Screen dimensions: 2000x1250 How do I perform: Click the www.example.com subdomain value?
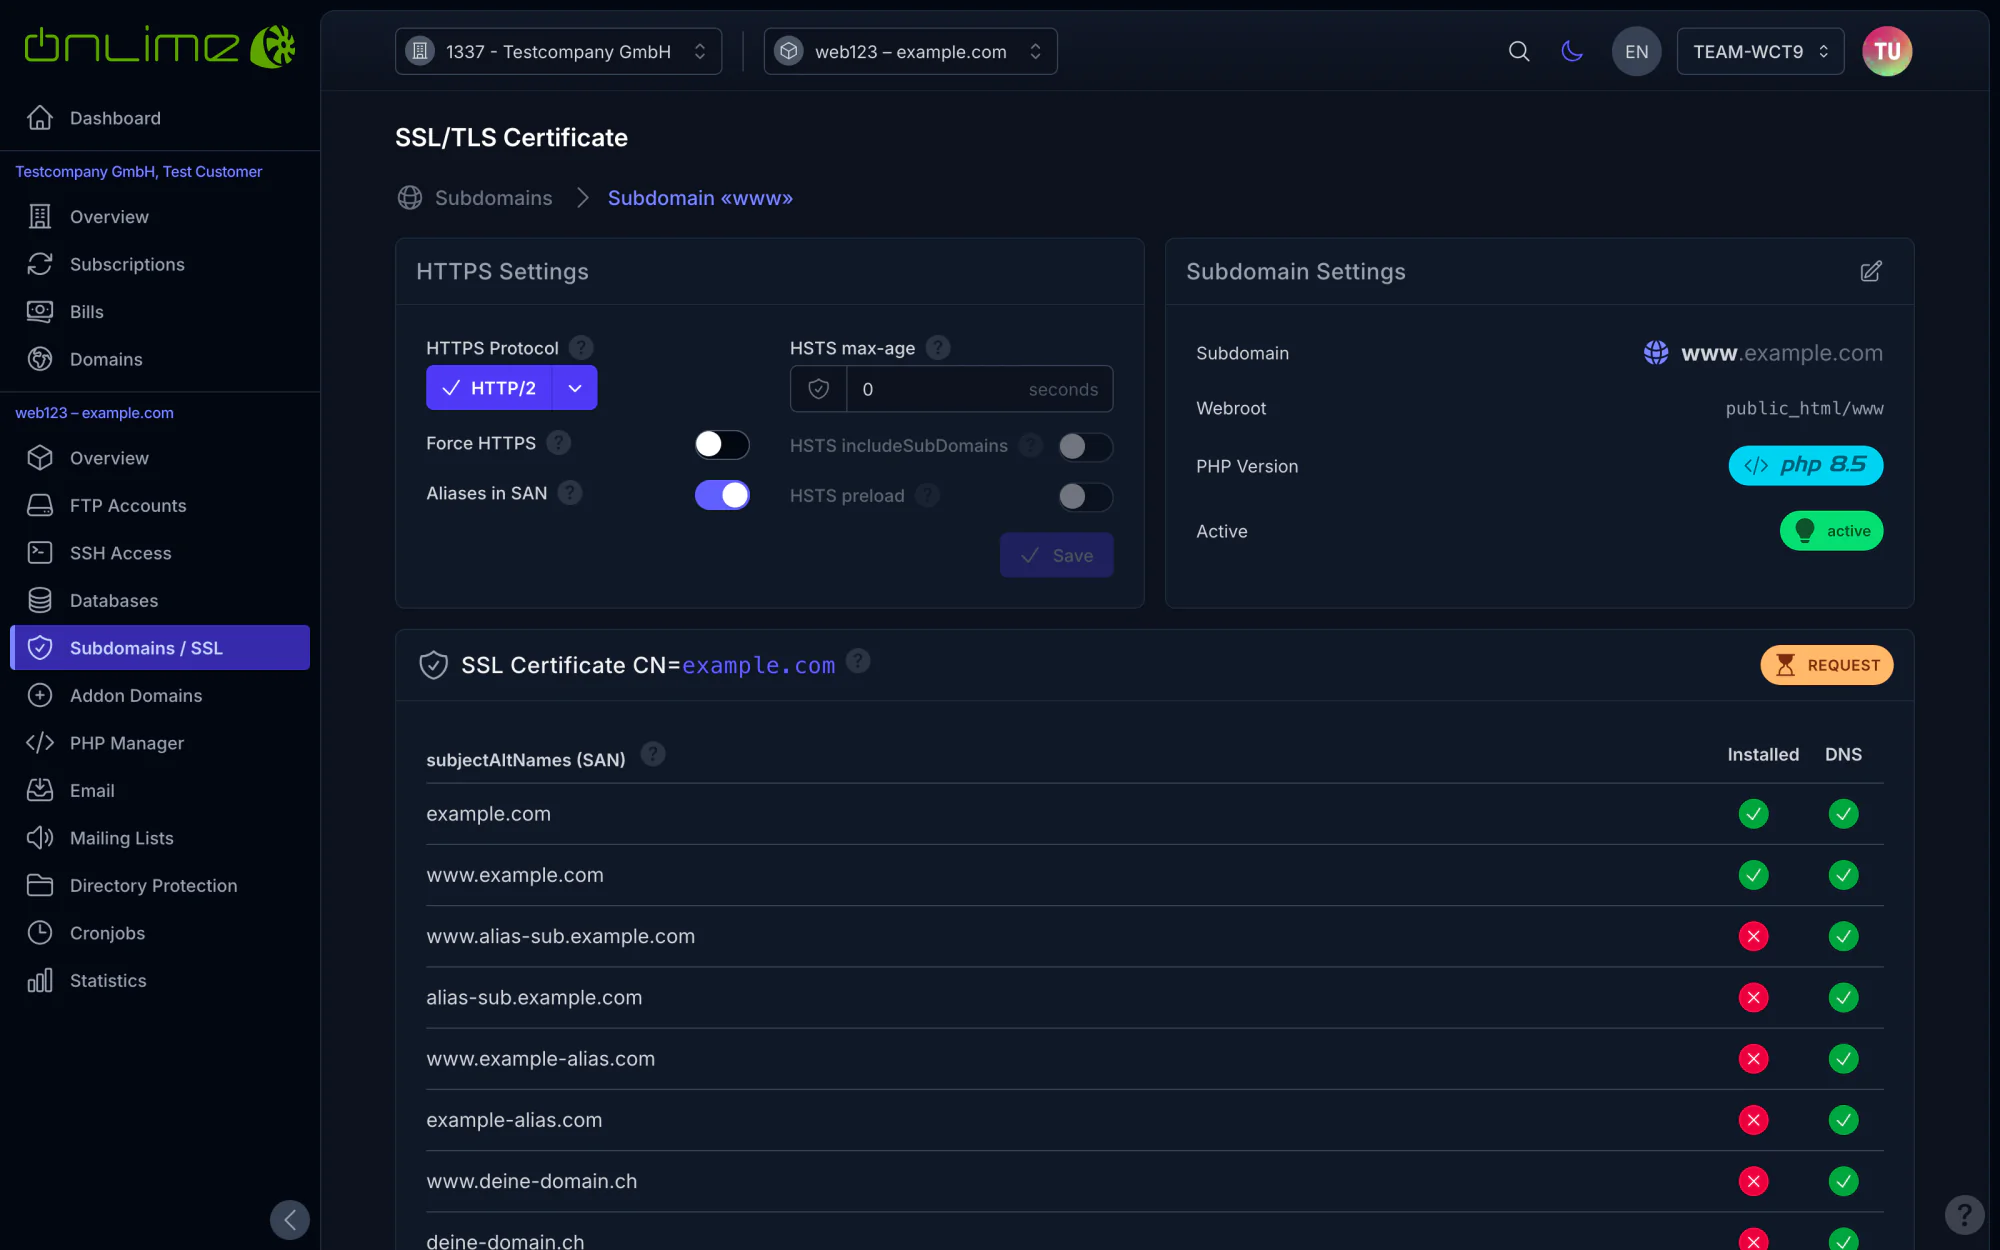pyautogui.click(x=1781, y=353)
